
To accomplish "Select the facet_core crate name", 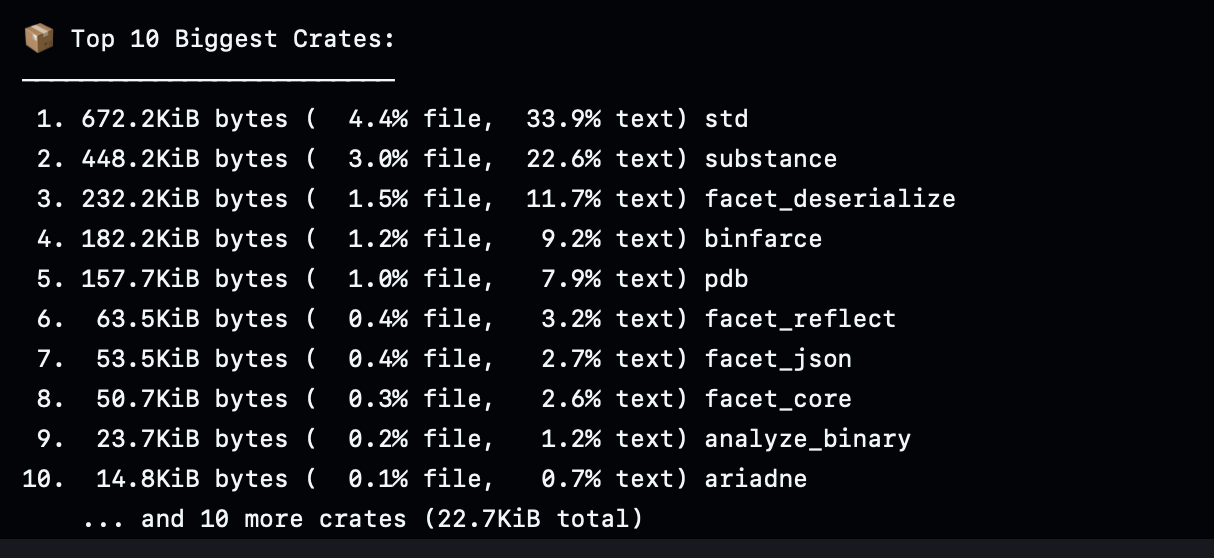I will click(778, 399).
